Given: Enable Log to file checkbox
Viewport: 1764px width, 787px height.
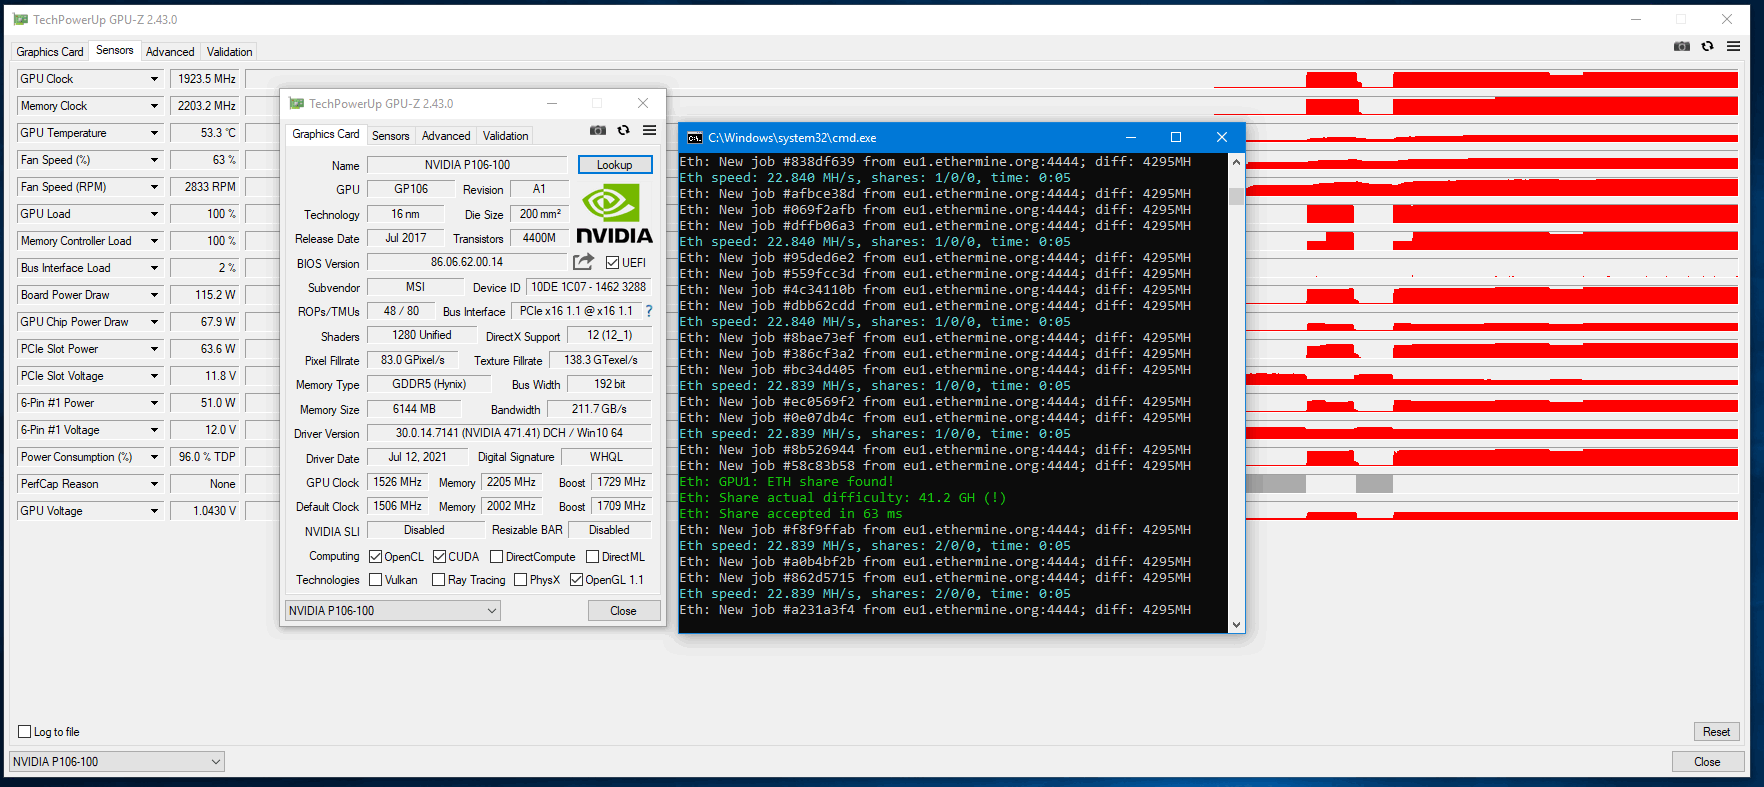Looking at the screenshot, I should click(x=25, y=732).
